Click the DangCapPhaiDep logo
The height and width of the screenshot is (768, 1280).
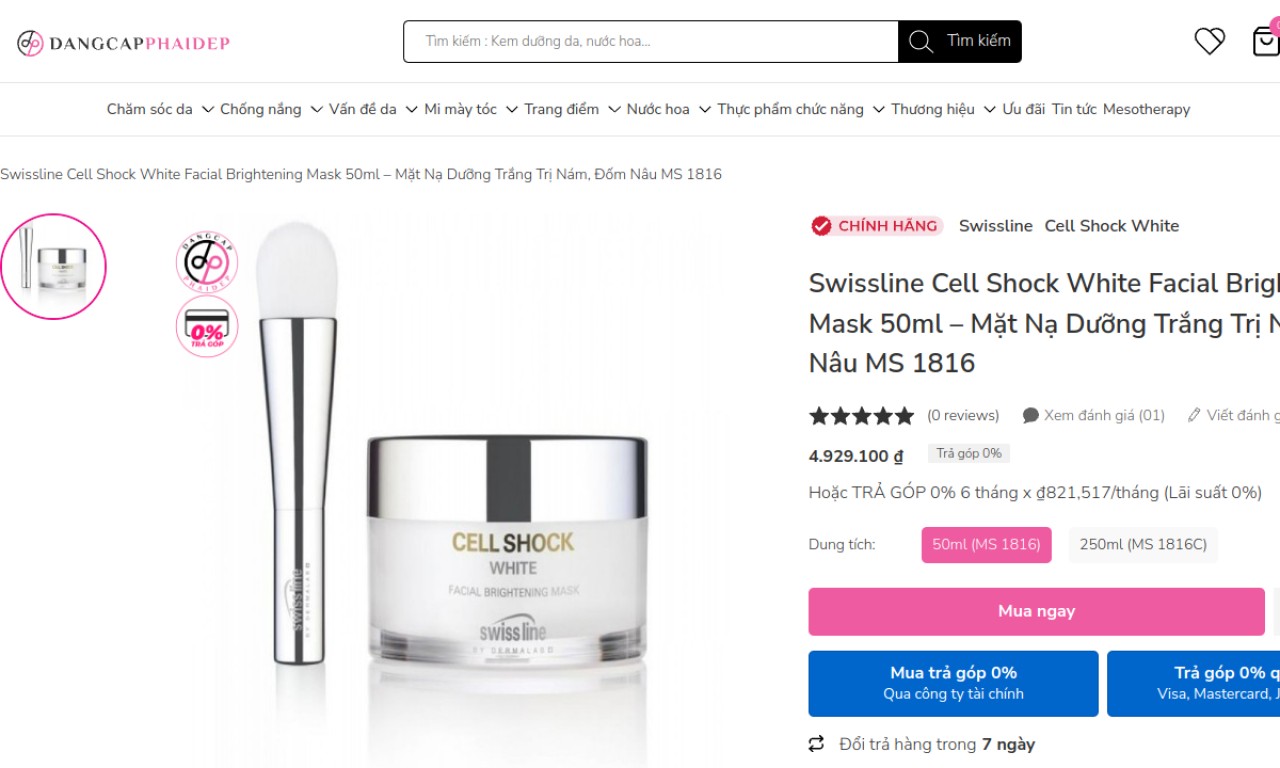coord(124,43)
